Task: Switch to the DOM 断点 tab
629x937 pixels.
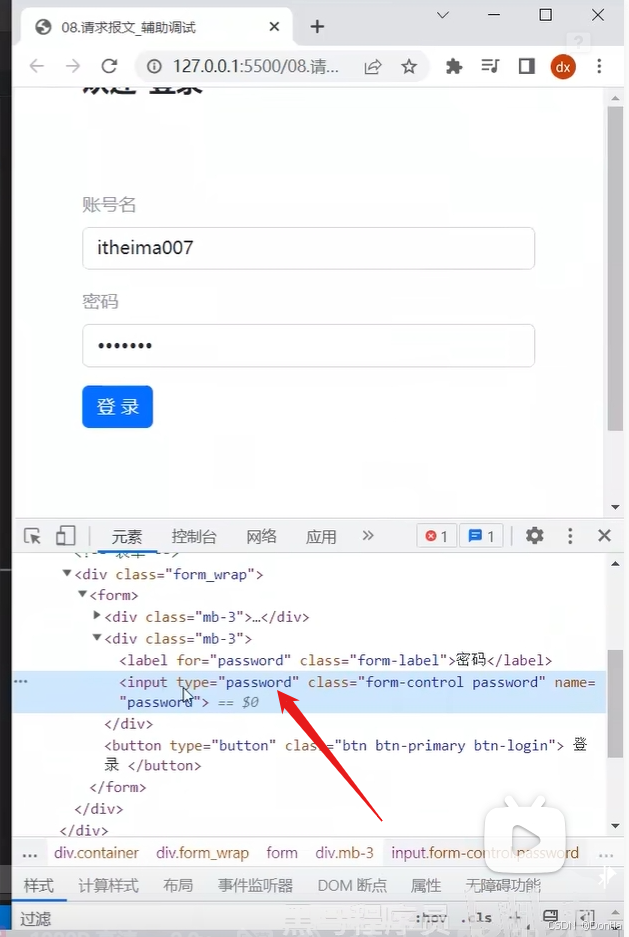Action: pyautogui.click(x=352, y=885)
